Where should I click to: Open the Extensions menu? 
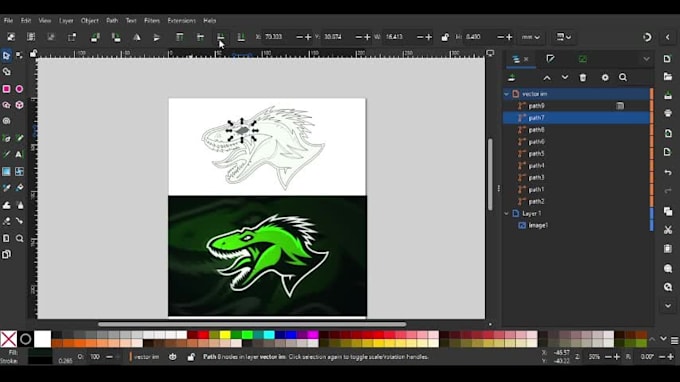pos(181,20)
